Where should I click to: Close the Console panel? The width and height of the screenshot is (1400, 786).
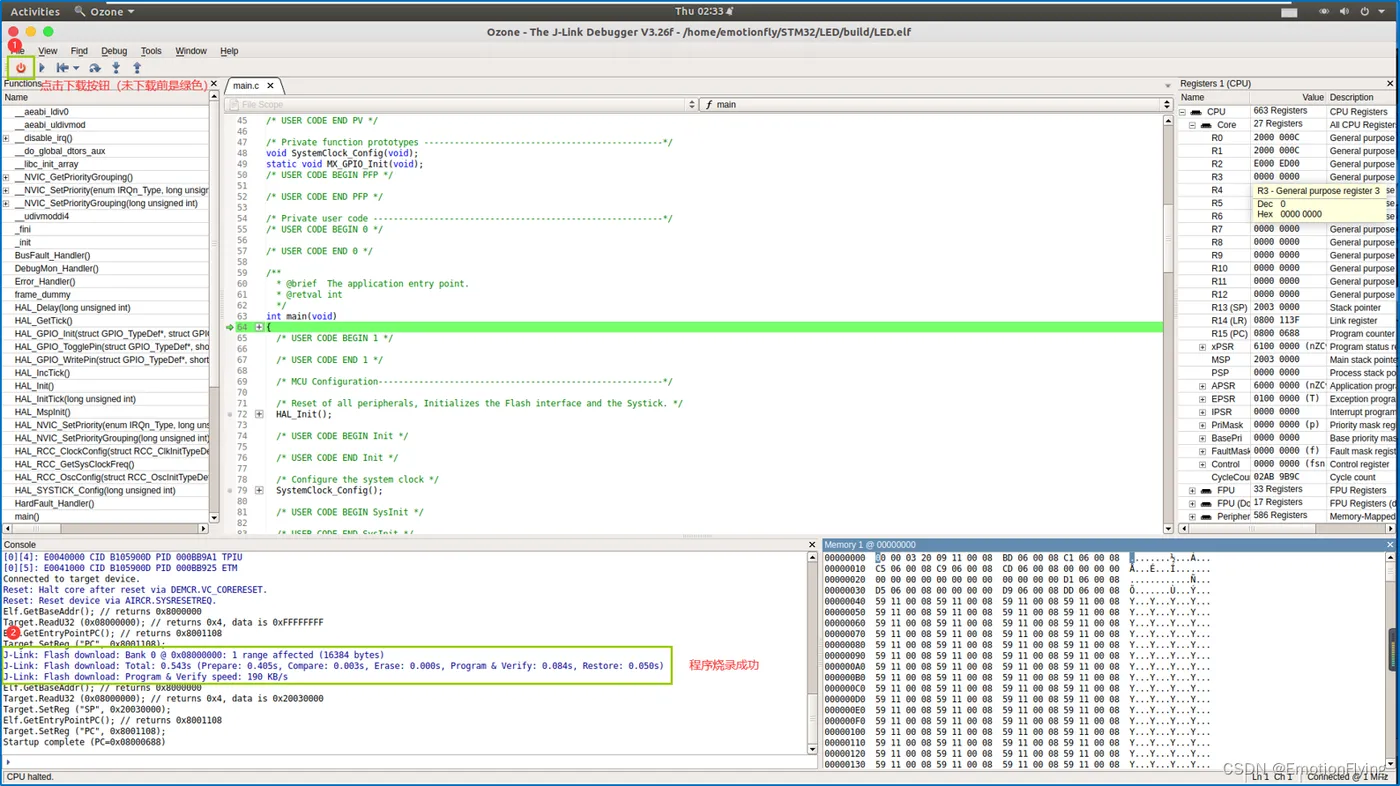(x=812, y=545)
